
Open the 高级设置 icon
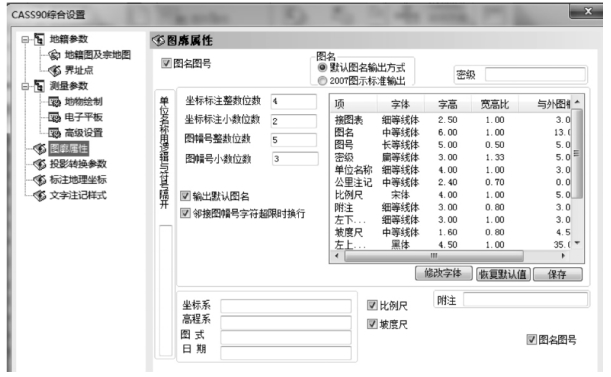[54, 133]
